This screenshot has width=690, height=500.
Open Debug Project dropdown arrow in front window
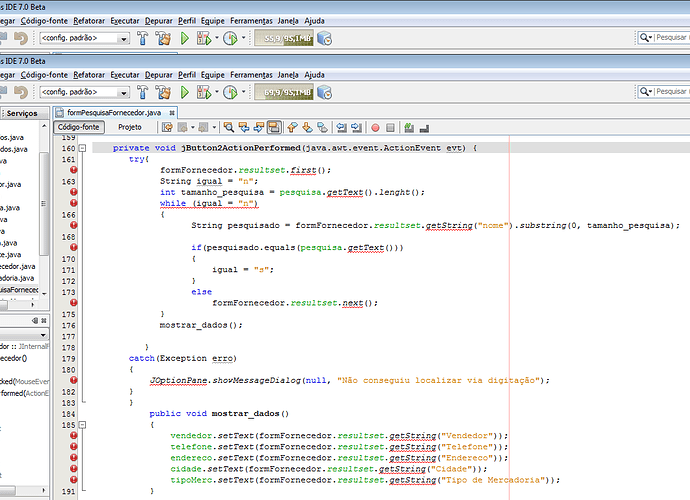tap(217, 92)
